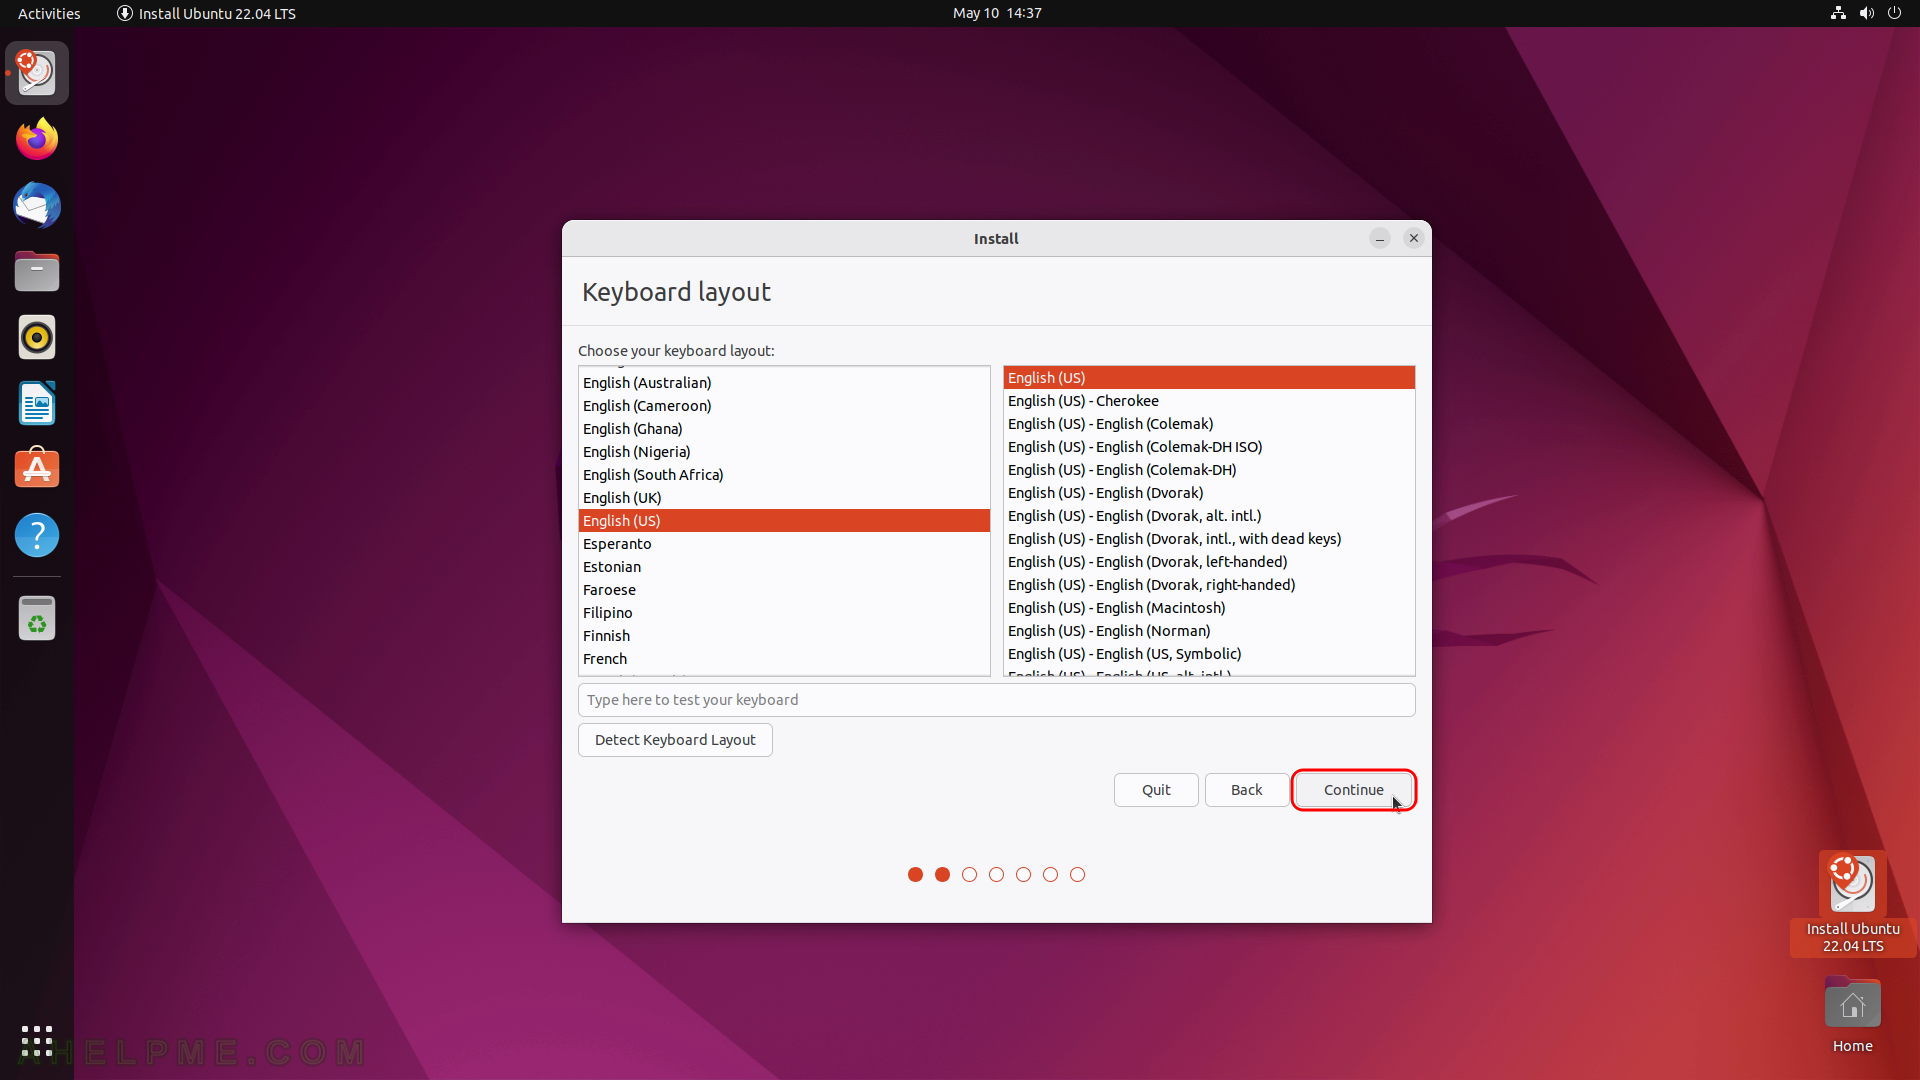Open the Home folder desktop icon
This screenshot has width=1920, height=1080.
[1852, 1015]
